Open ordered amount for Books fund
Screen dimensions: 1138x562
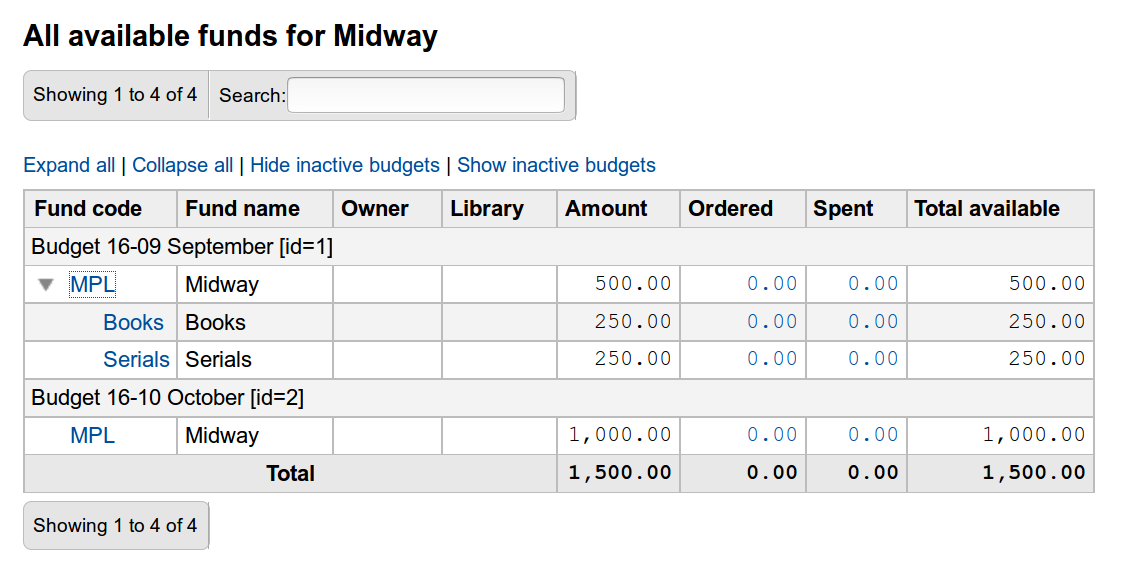pos(772,322)
